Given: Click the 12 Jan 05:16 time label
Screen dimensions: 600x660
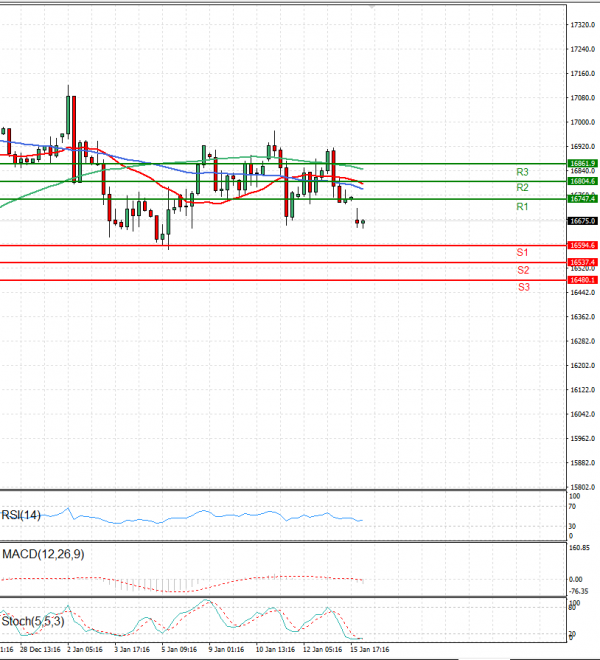Looking at the screenshot, I should (x=322, y=649).
